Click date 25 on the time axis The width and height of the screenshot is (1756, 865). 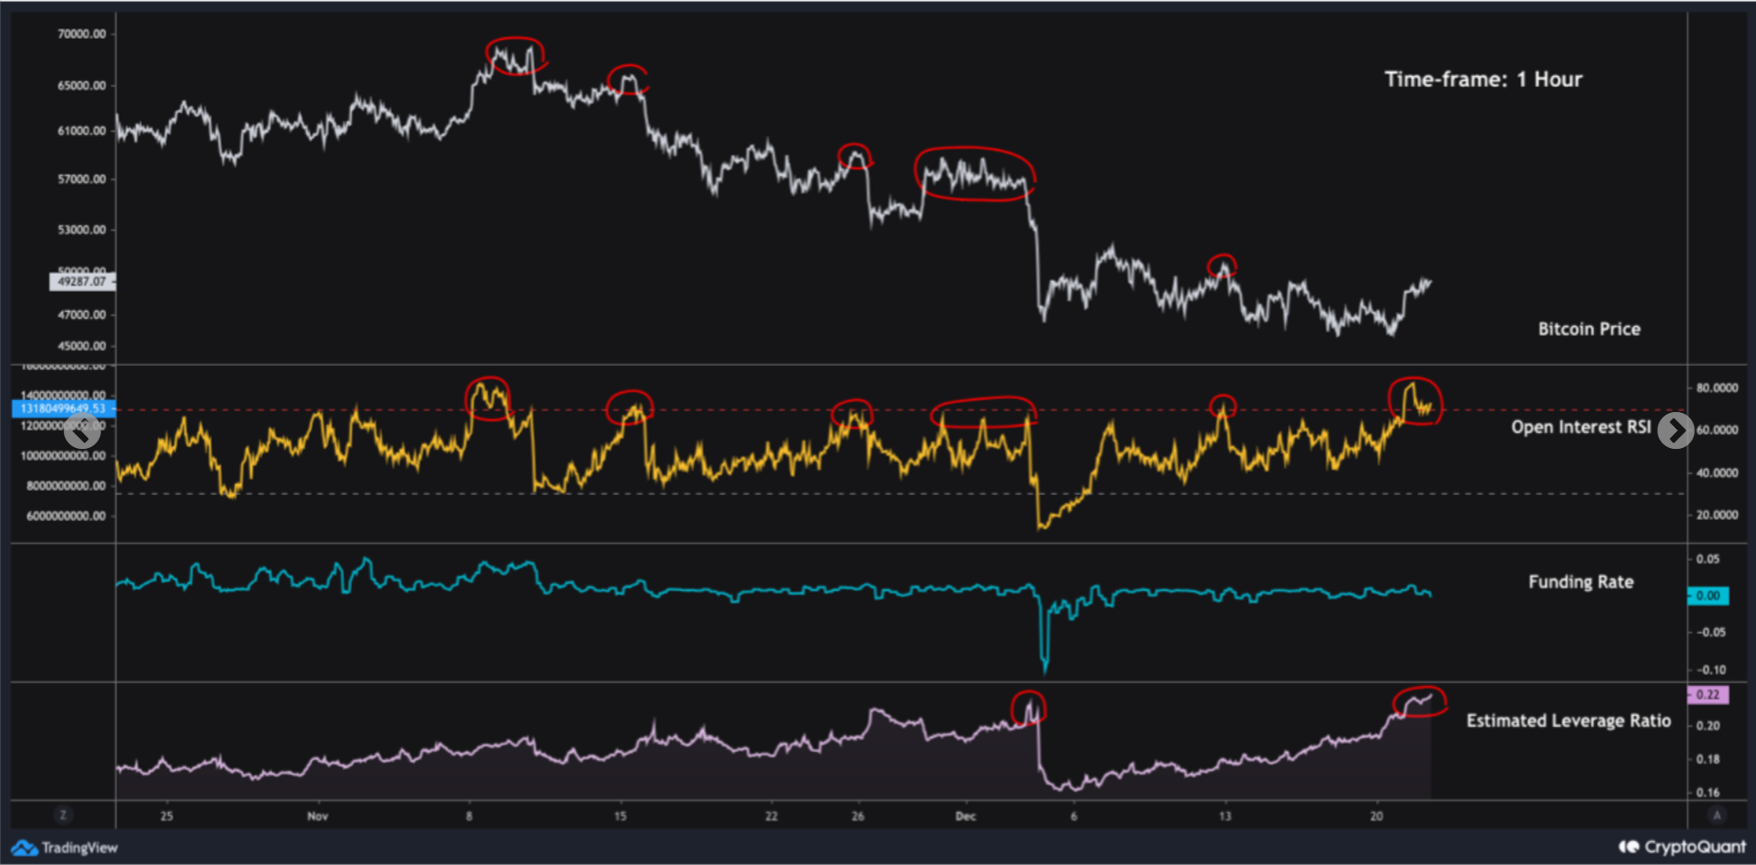166,816
